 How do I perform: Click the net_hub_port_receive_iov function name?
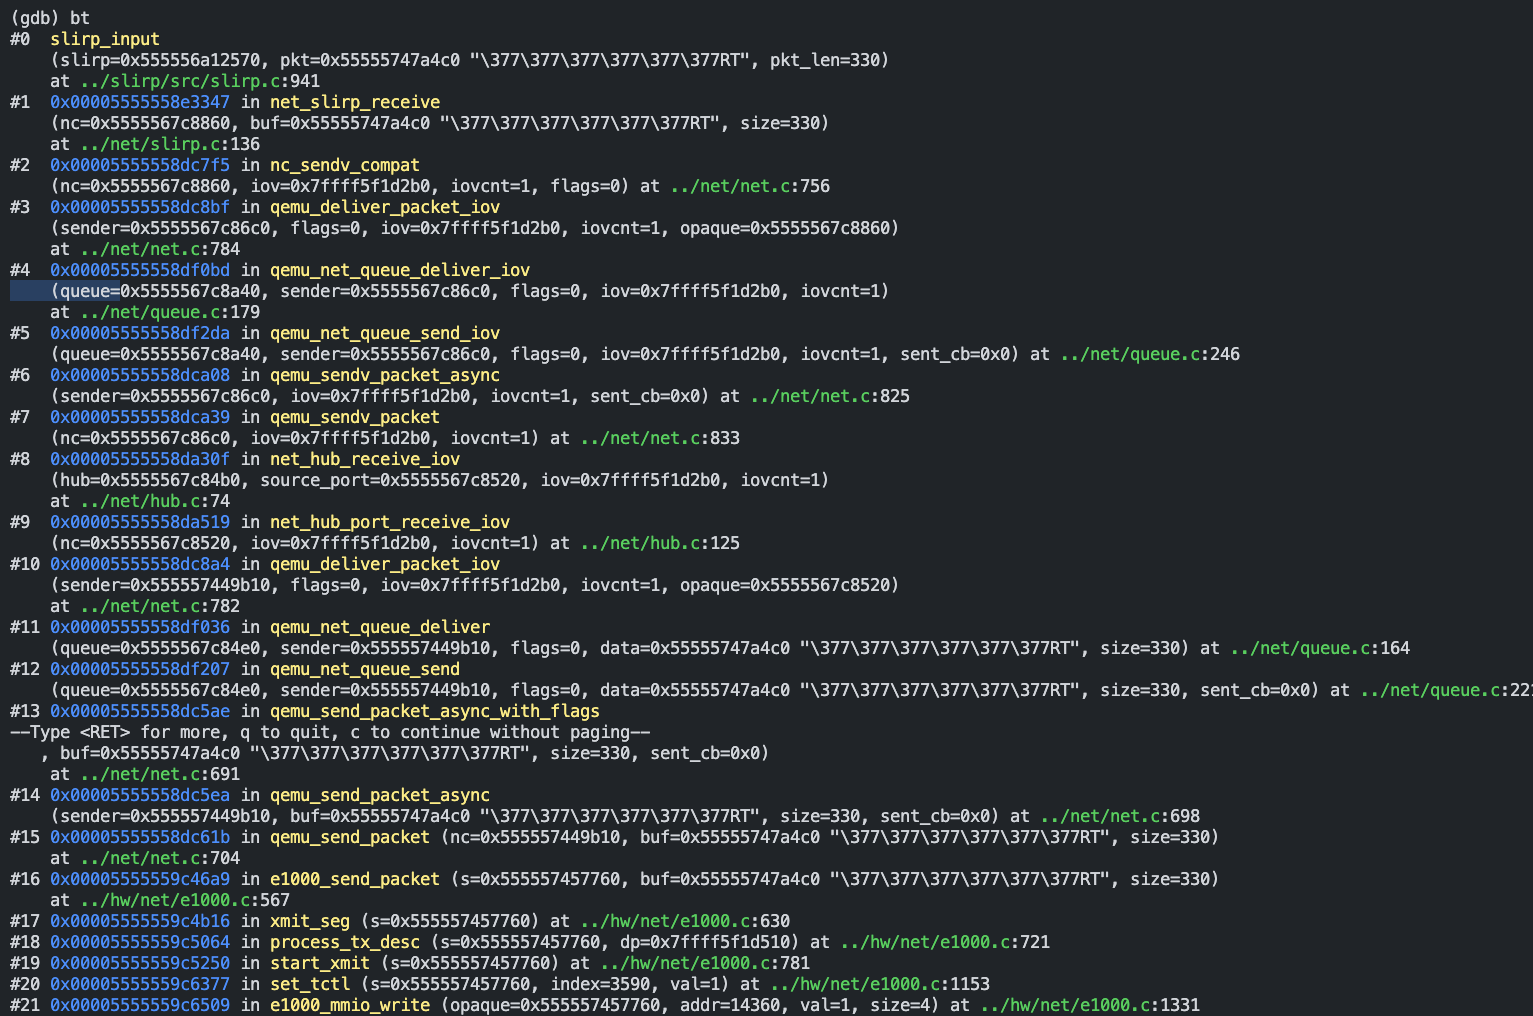390,522
